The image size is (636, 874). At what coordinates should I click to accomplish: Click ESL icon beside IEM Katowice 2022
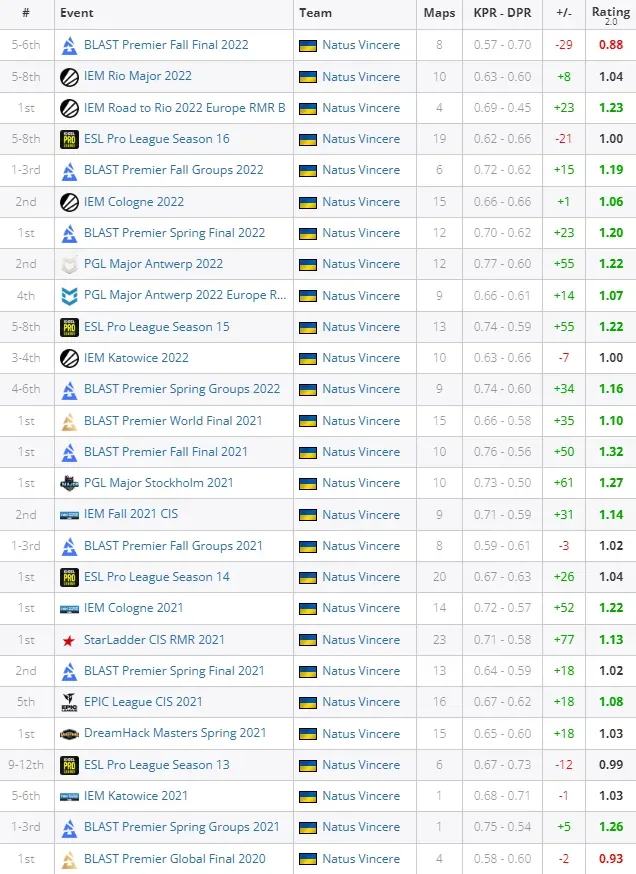[69, 358]
